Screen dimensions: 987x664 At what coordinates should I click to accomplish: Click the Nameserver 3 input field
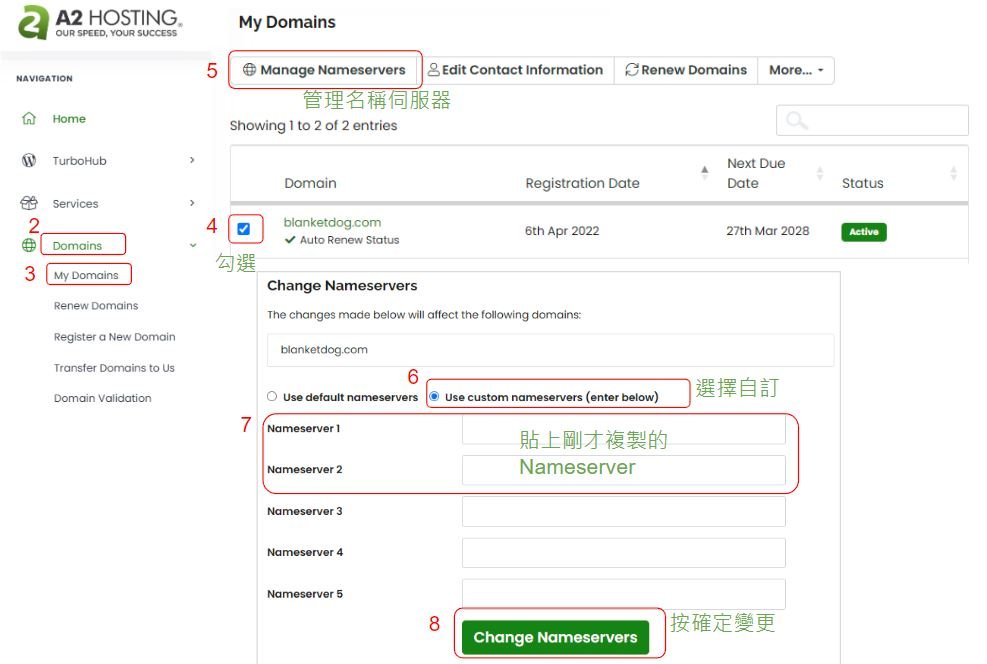[623, 511]
